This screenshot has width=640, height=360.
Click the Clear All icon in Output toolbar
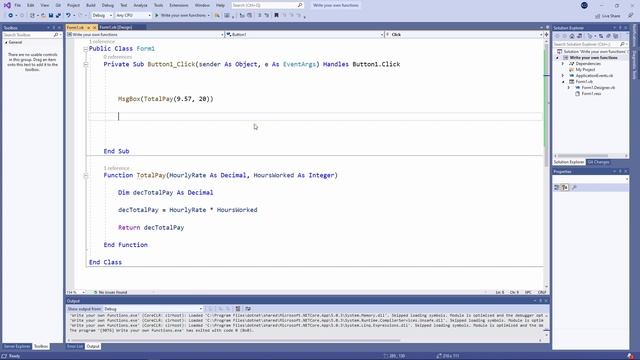tap(238, 309)
